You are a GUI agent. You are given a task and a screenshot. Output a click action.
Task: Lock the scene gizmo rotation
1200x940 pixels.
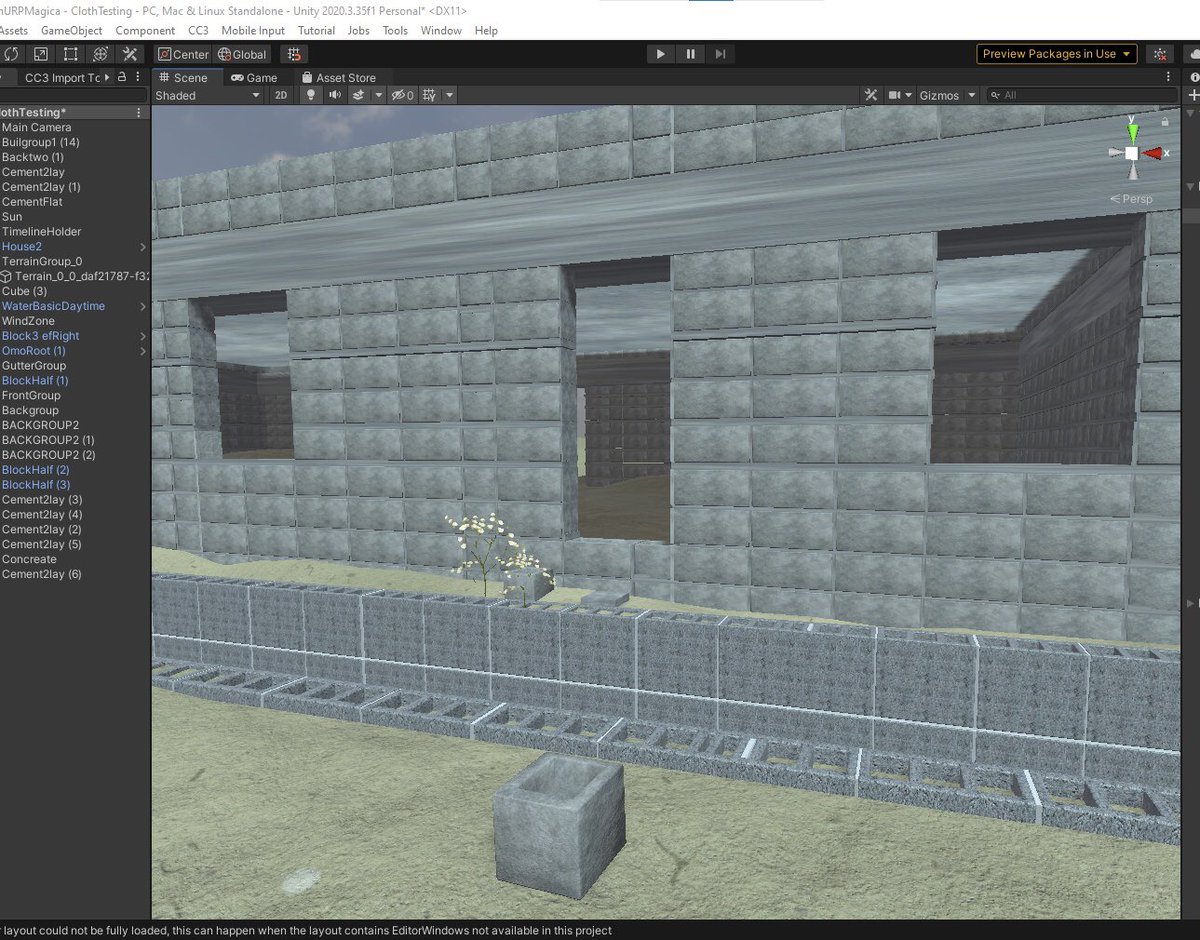pos(1164,120)
